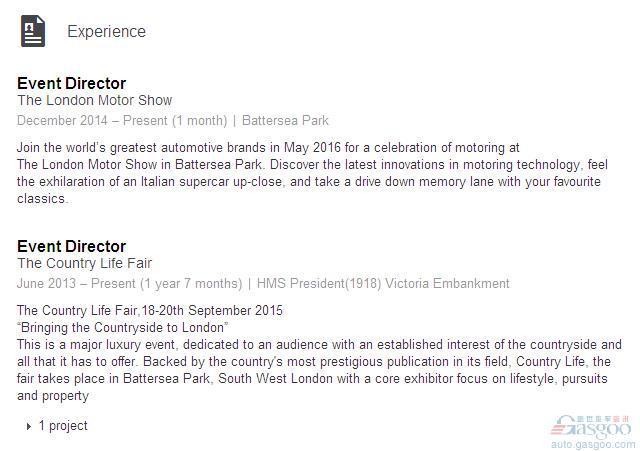Viewport: 640px width, 451px height.
Task: Click the auto.gasgoo.com watermark URL
Action: 593,444
